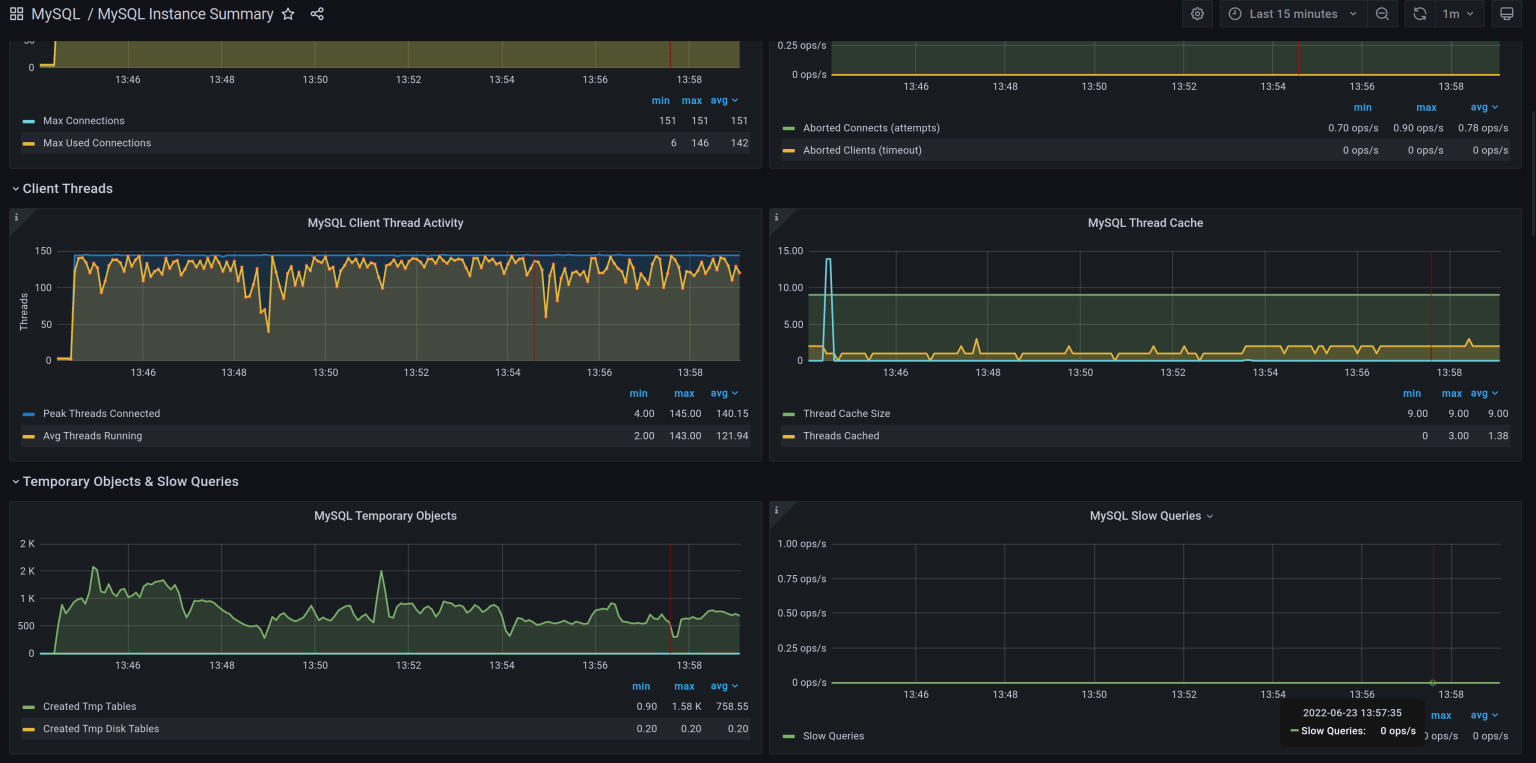Zoom out the time range with the magnifier icon
This screenshot has height=763, width=1536.
click(x=1383, y=14)
